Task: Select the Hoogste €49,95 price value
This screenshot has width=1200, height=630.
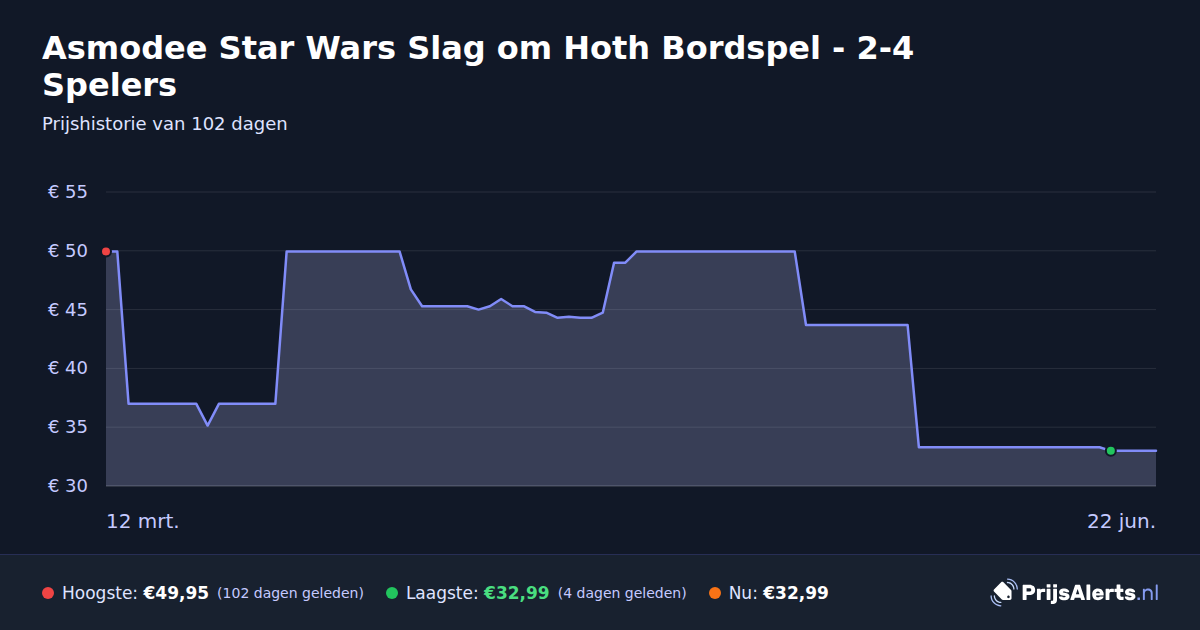Action: pos(176,593)
